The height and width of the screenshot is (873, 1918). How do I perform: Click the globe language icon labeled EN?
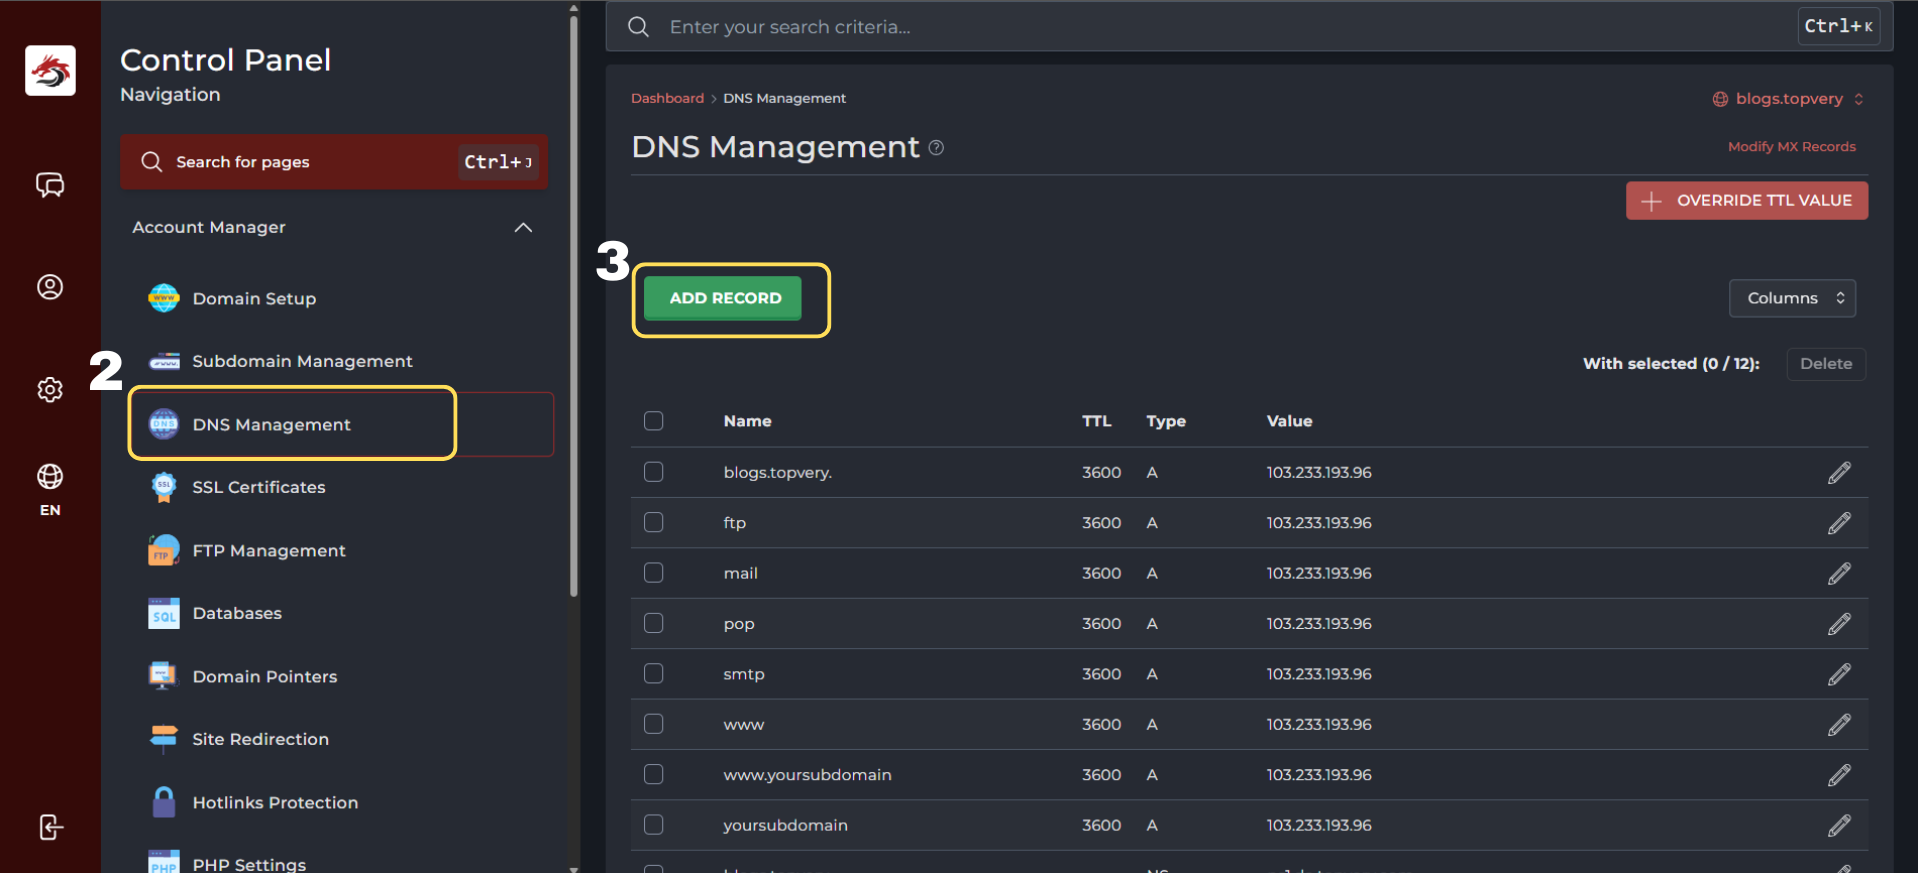coord(50,477)
